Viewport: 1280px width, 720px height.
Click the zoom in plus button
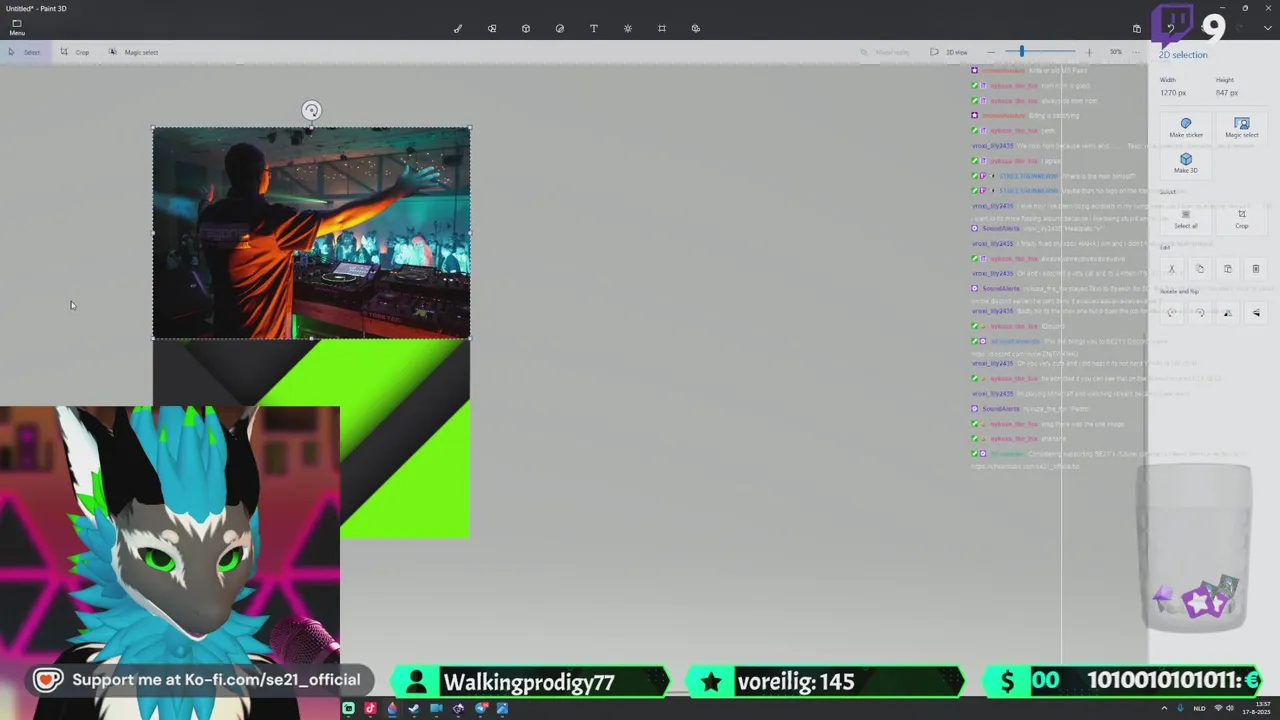[1089, 52]
